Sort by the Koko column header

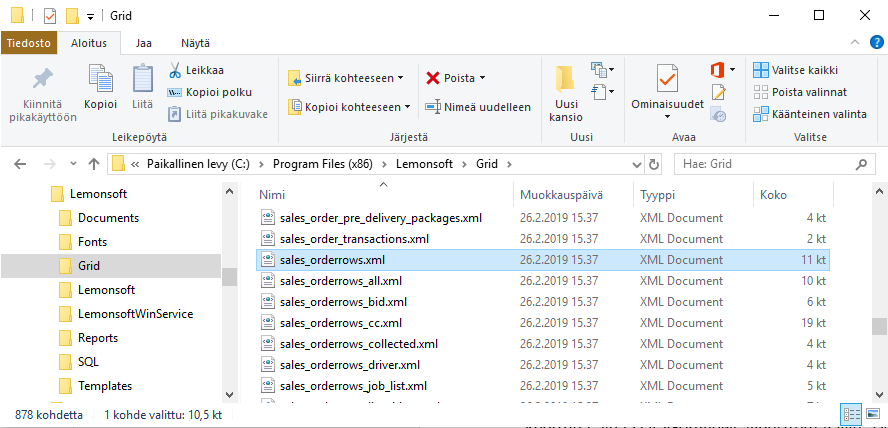(793, 195)
